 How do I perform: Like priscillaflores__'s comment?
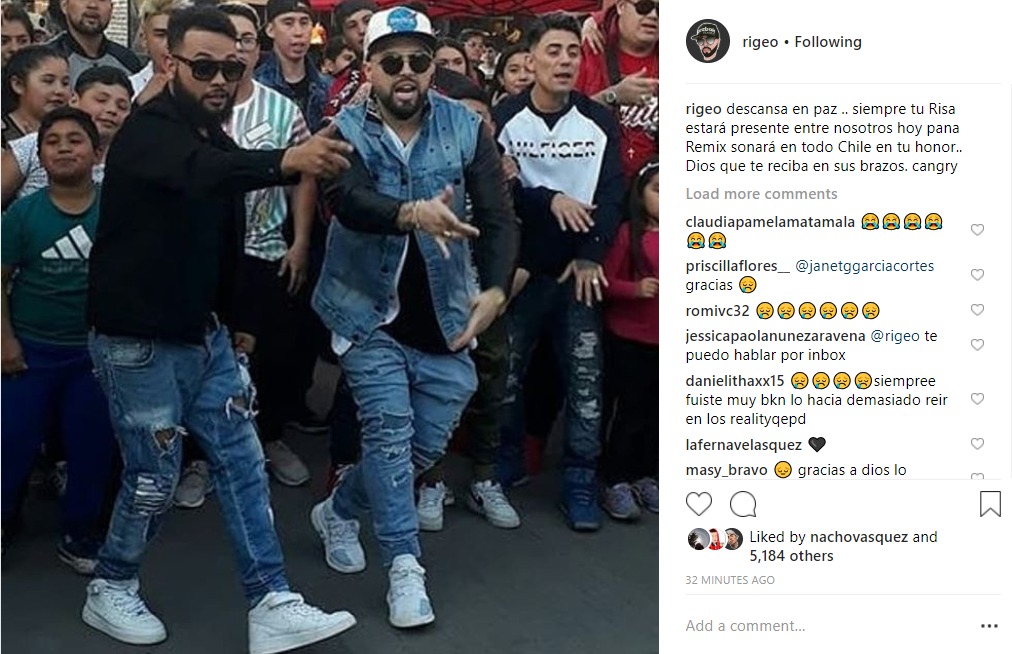coord(977,274)
